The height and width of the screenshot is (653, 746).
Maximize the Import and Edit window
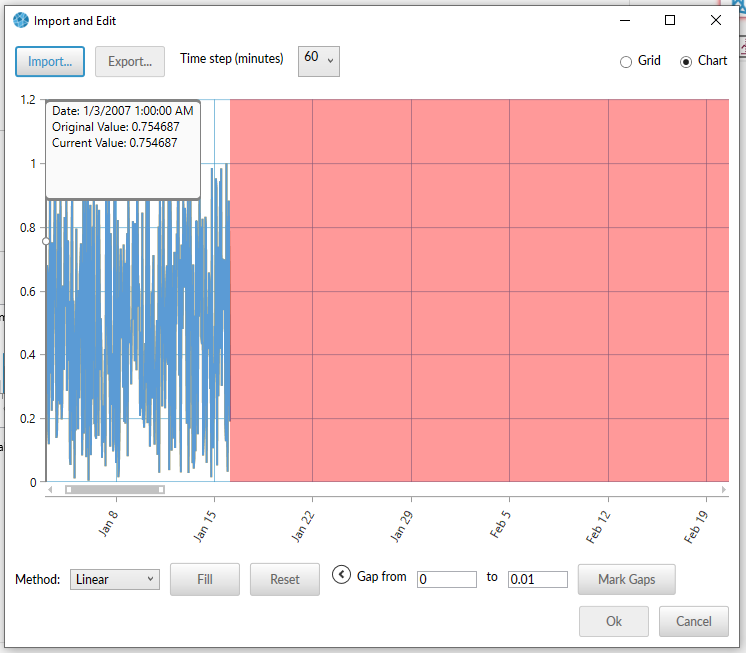[x=670, y=20]
